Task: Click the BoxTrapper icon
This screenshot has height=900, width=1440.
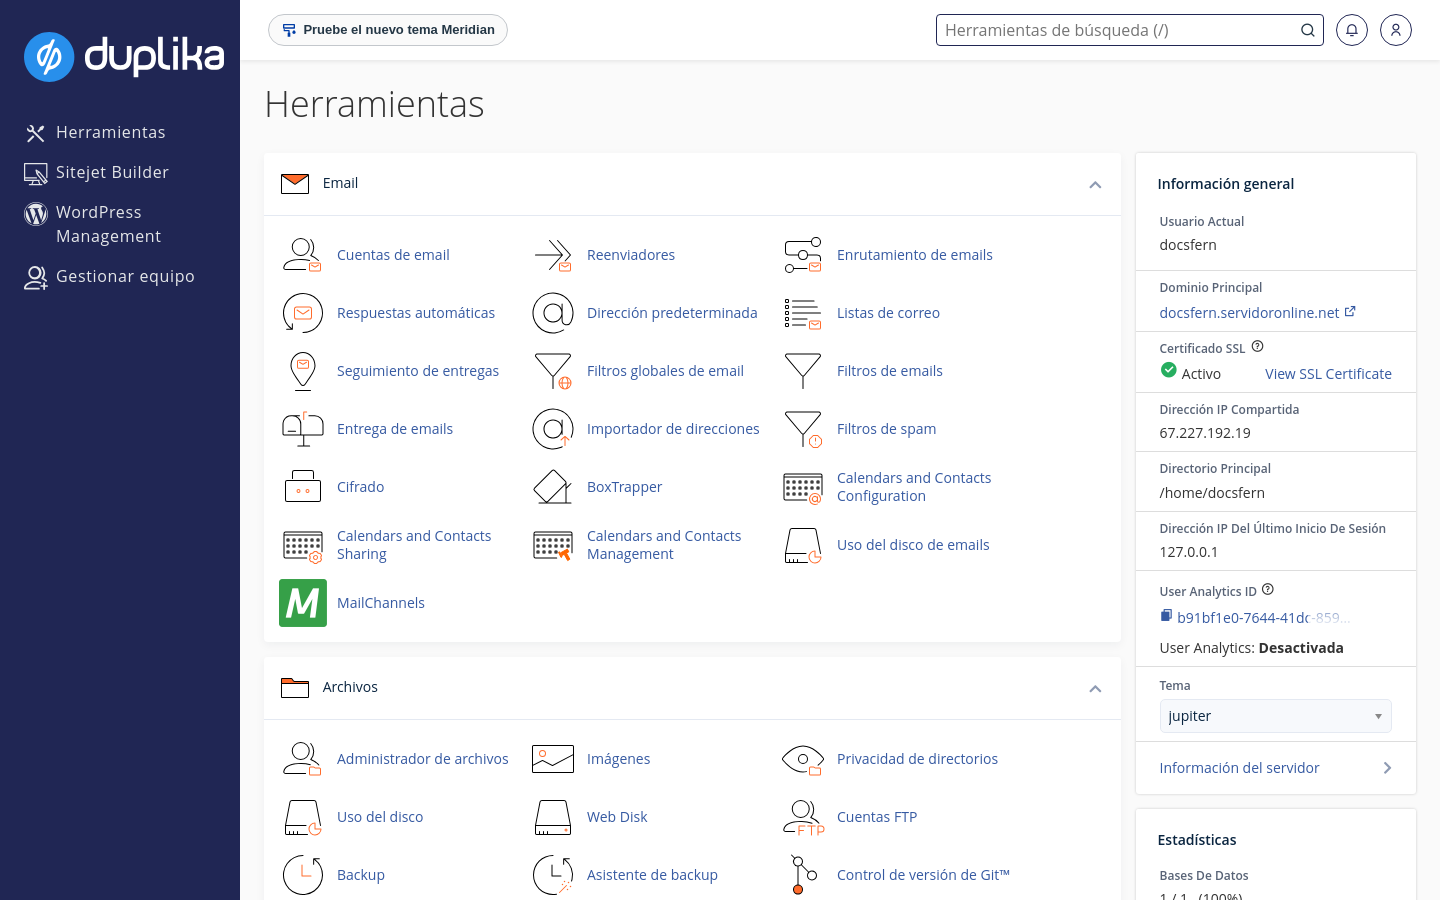Action: [x=552, y=487]
